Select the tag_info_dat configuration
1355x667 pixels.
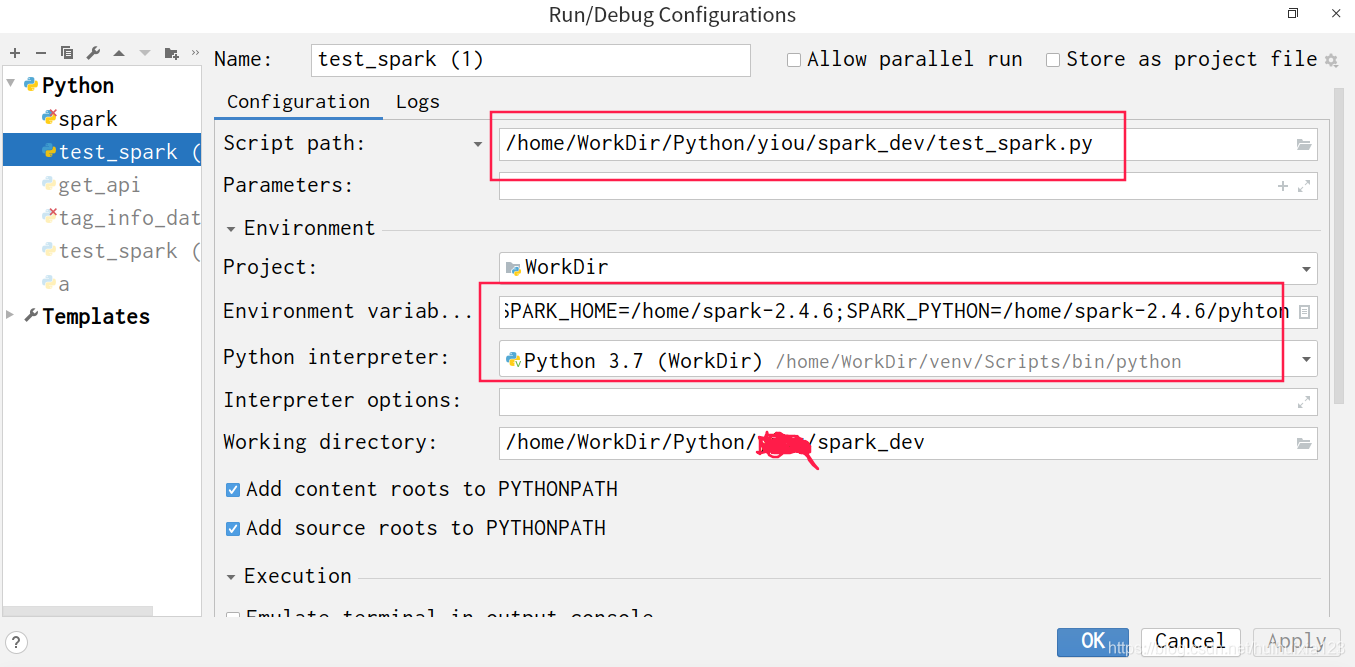click(x=120, y=218)
